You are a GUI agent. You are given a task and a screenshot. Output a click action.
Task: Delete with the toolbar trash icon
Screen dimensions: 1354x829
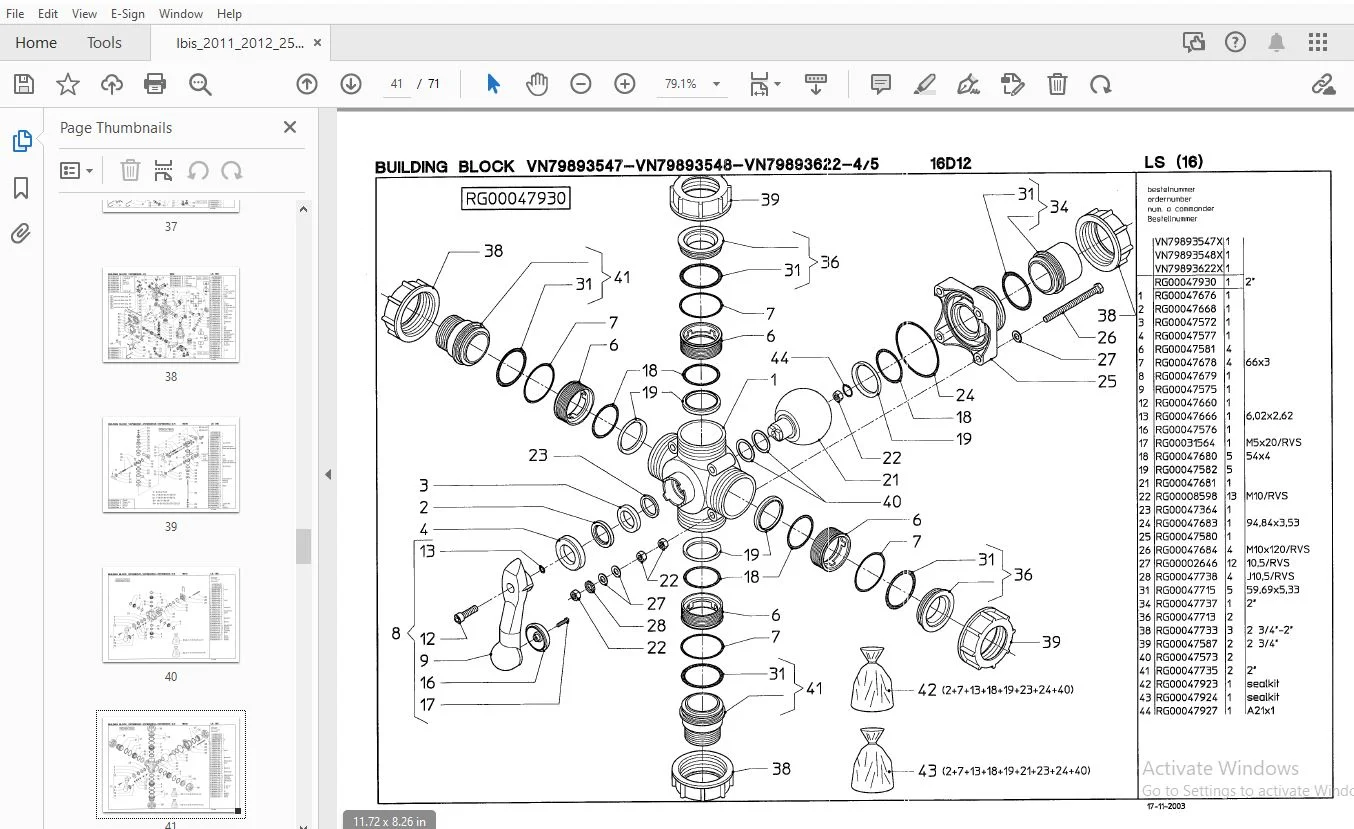point(1057,84)
